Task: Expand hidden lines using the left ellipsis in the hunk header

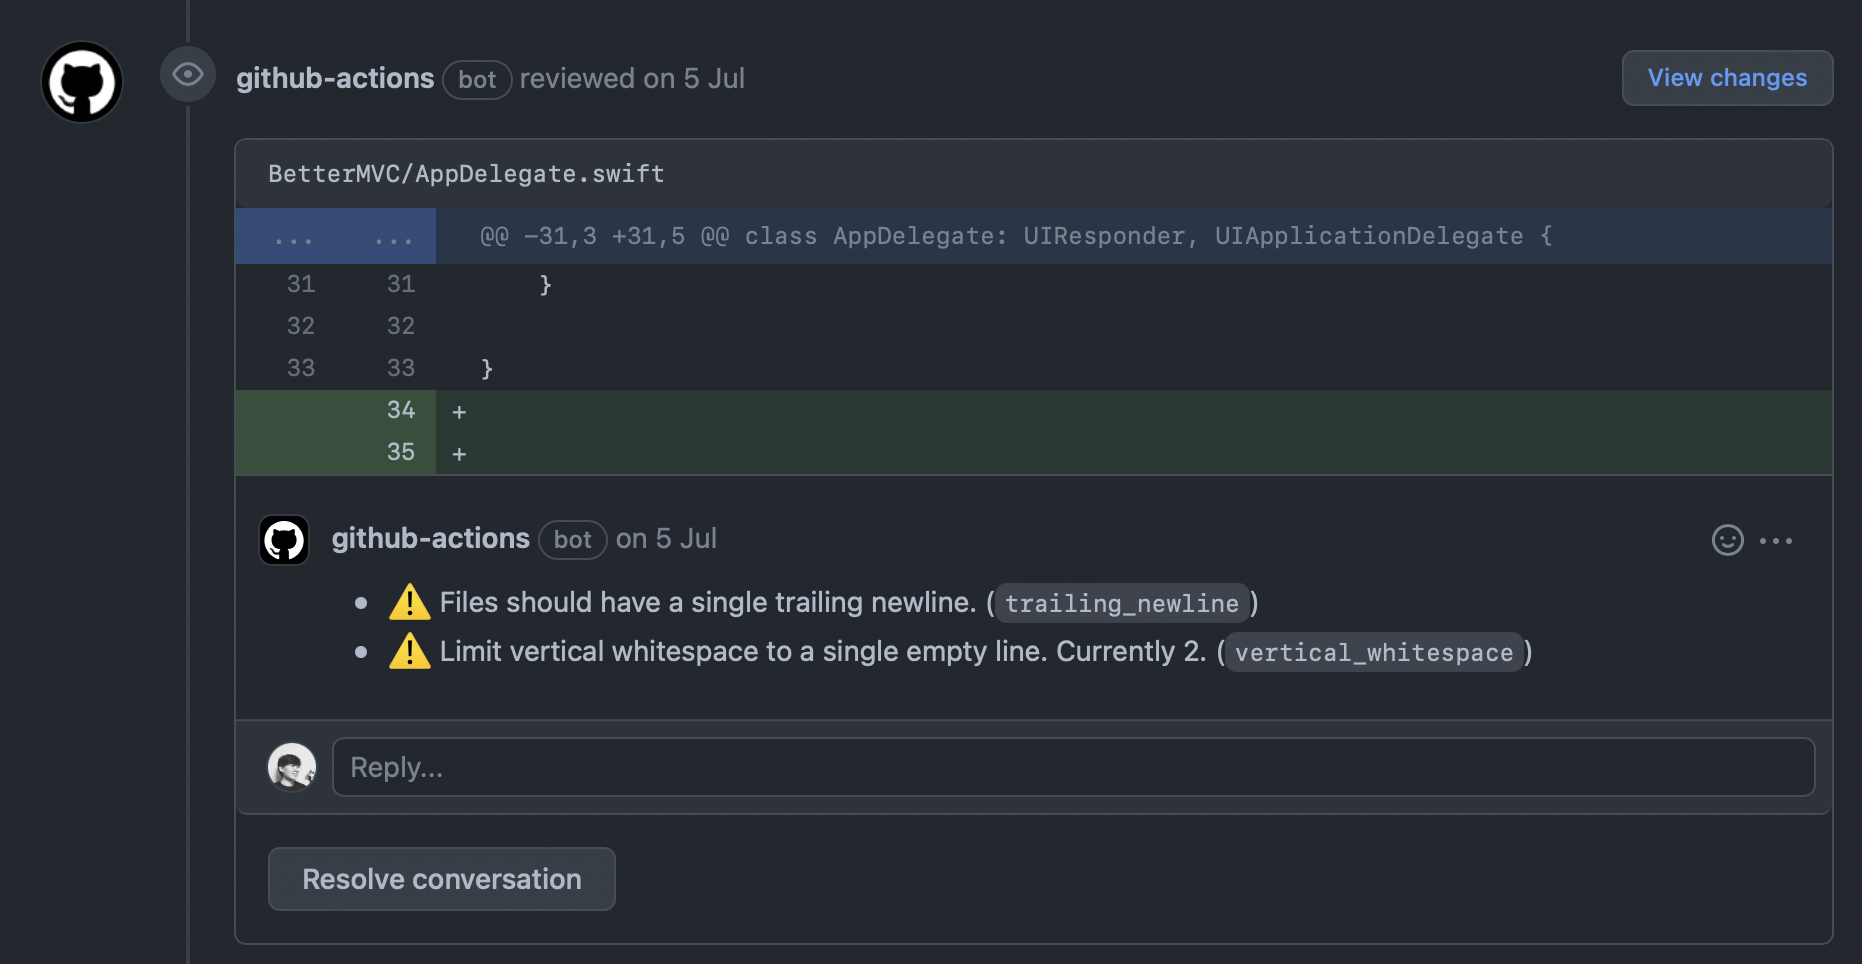Action: (293, 237)
